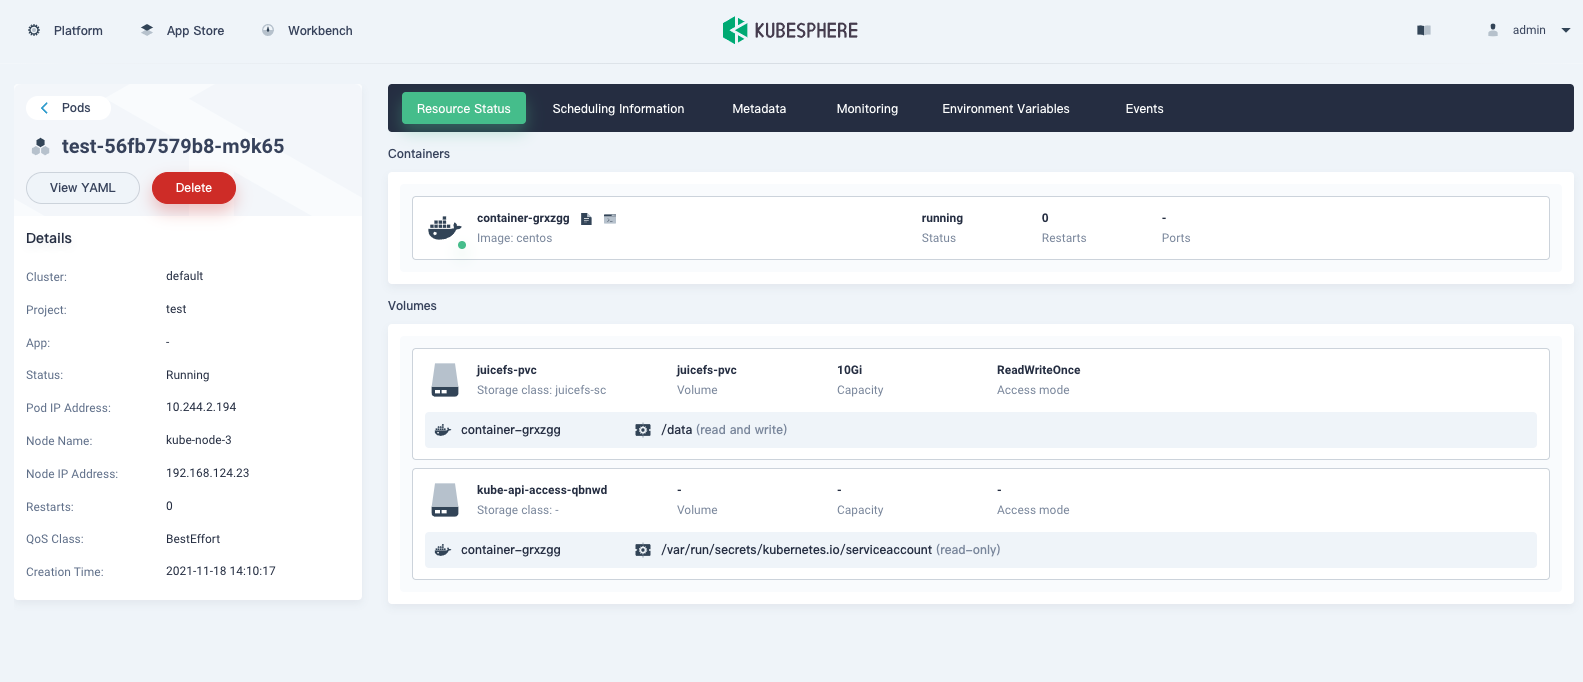Click the juicefs-pvc volume disk icon
This screenshot has height=682, width=1583.
445,380
